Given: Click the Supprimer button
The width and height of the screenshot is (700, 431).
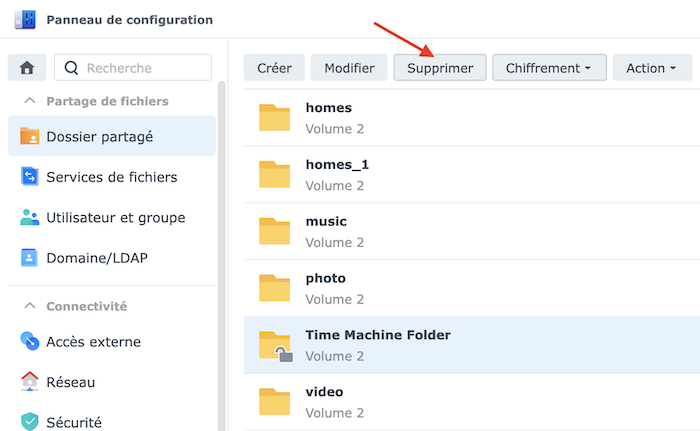Looking at the screenshot, I should pos(440,68).
